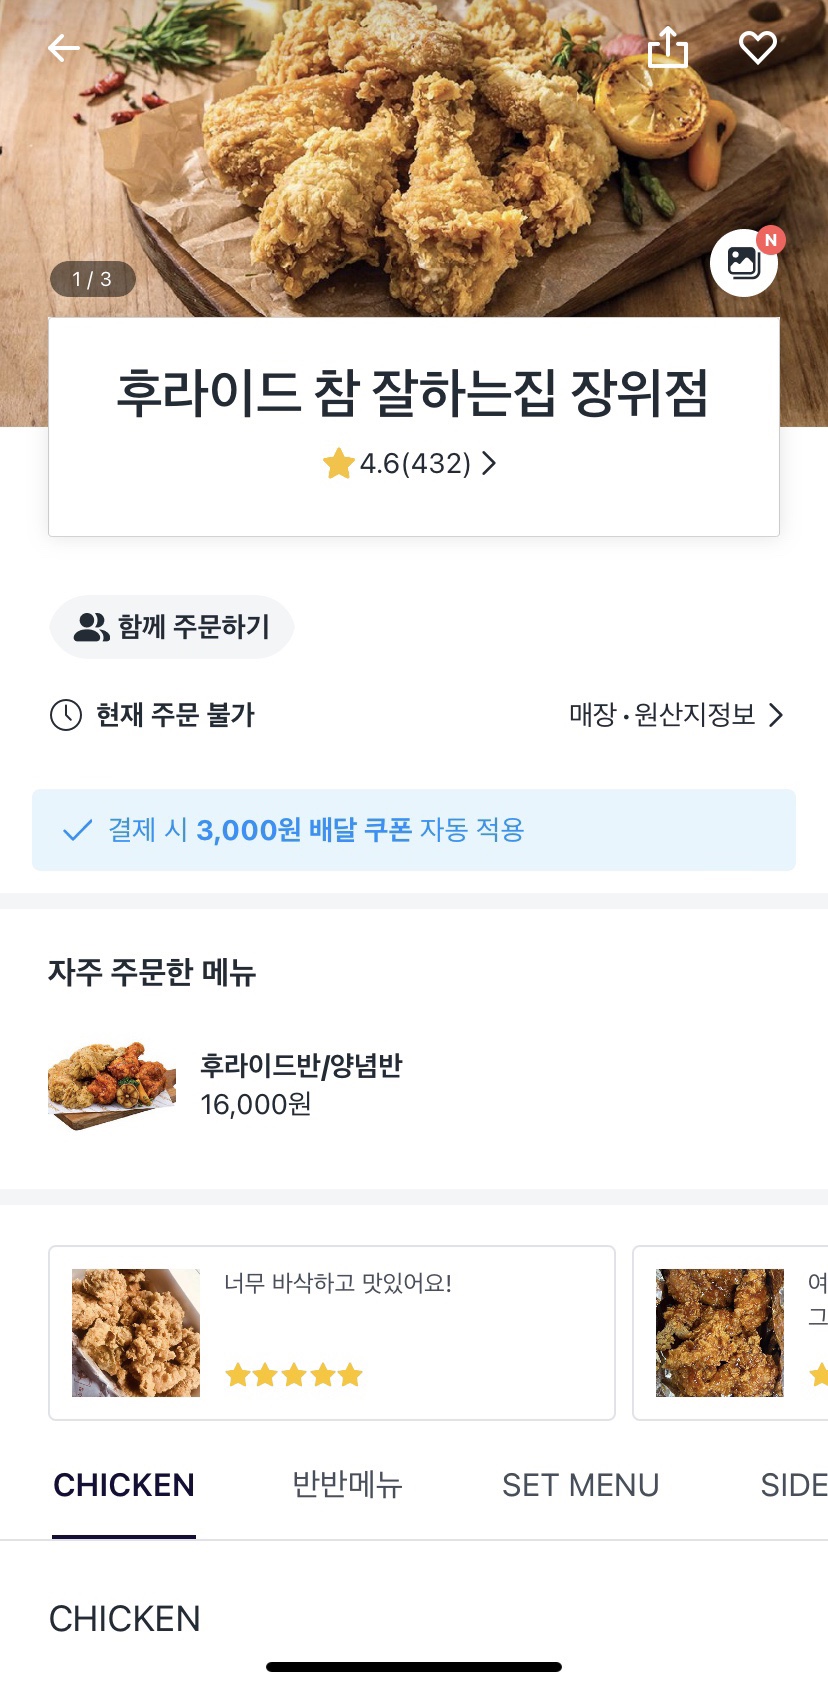The width and height of the screenshot is (828, 1688).
Task: Expand reviews via chevron next to 4.6(432)
Action: coord(489,464)
